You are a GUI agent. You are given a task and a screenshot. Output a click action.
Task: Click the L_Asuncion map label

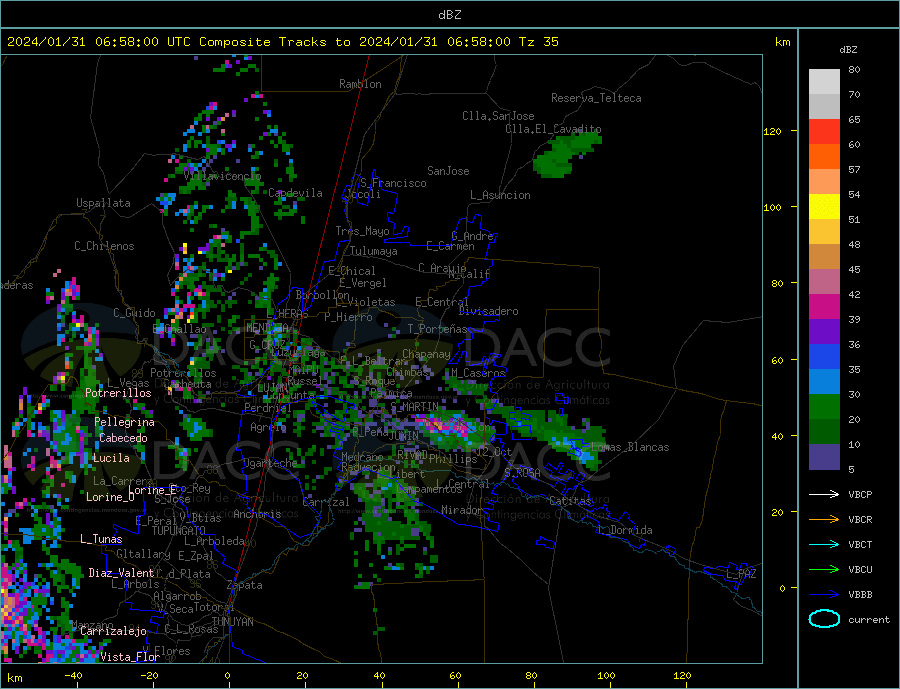(500, 195)
